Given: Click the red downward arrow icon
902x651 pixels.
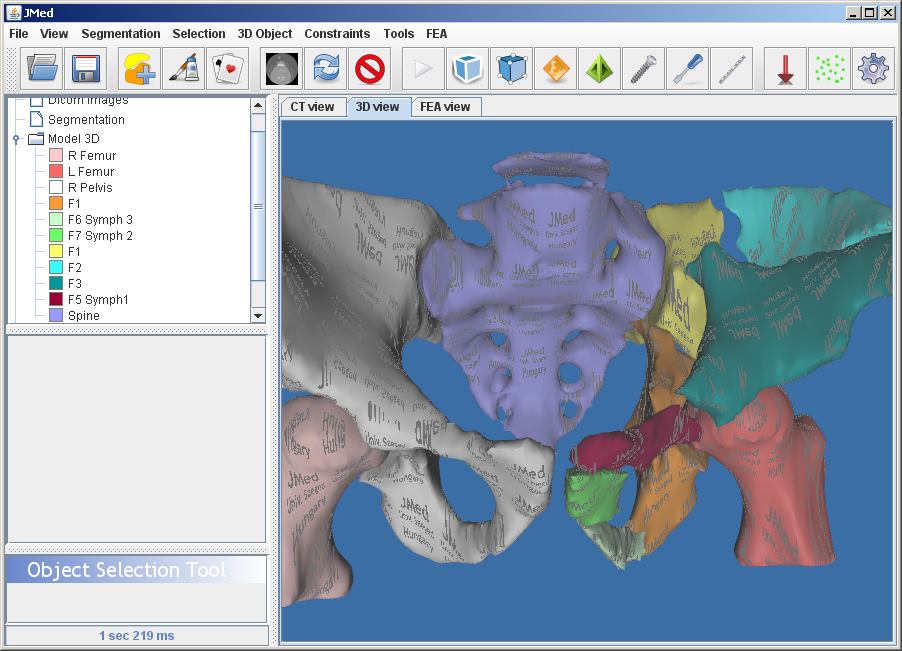Looking at the screenshot, I should [785, 69].
